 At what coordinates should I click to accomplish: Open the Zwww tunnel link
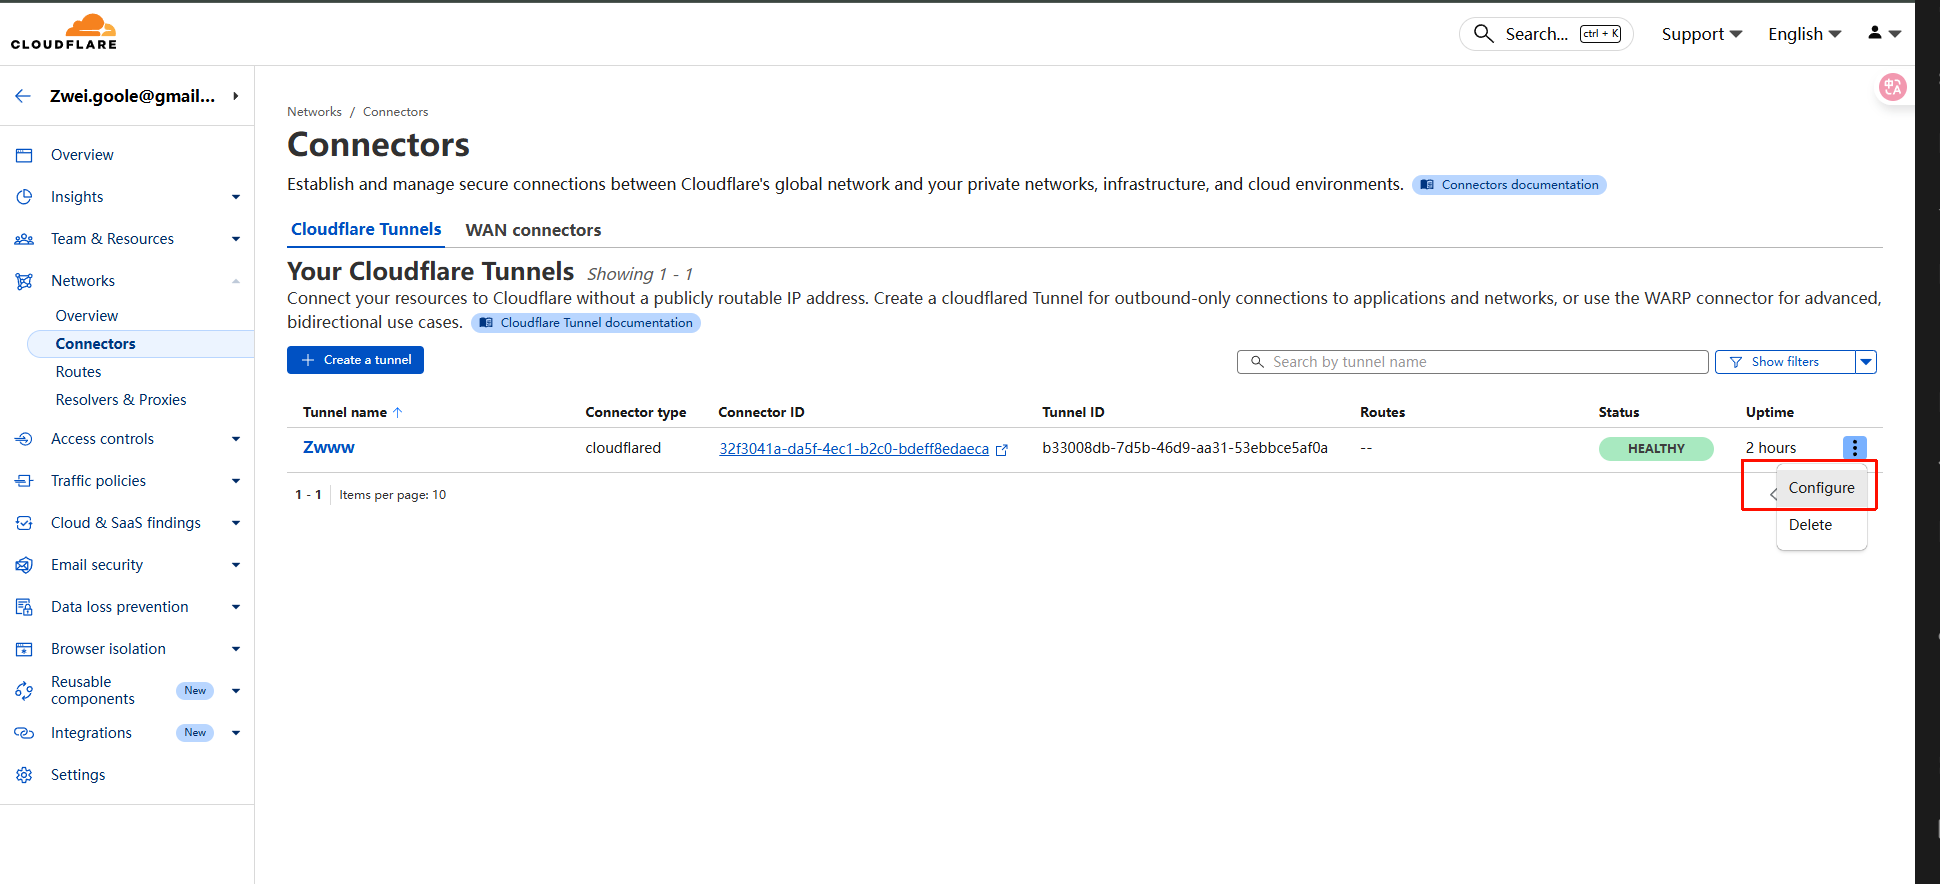click(329, 447)
